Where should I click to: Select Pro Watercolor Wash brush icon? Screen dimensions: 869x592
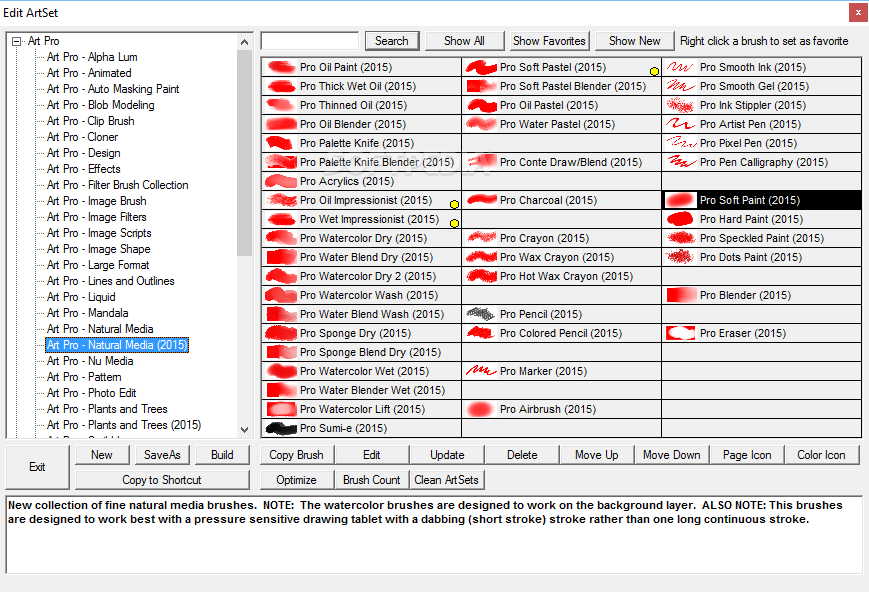[x=281, y=295]
